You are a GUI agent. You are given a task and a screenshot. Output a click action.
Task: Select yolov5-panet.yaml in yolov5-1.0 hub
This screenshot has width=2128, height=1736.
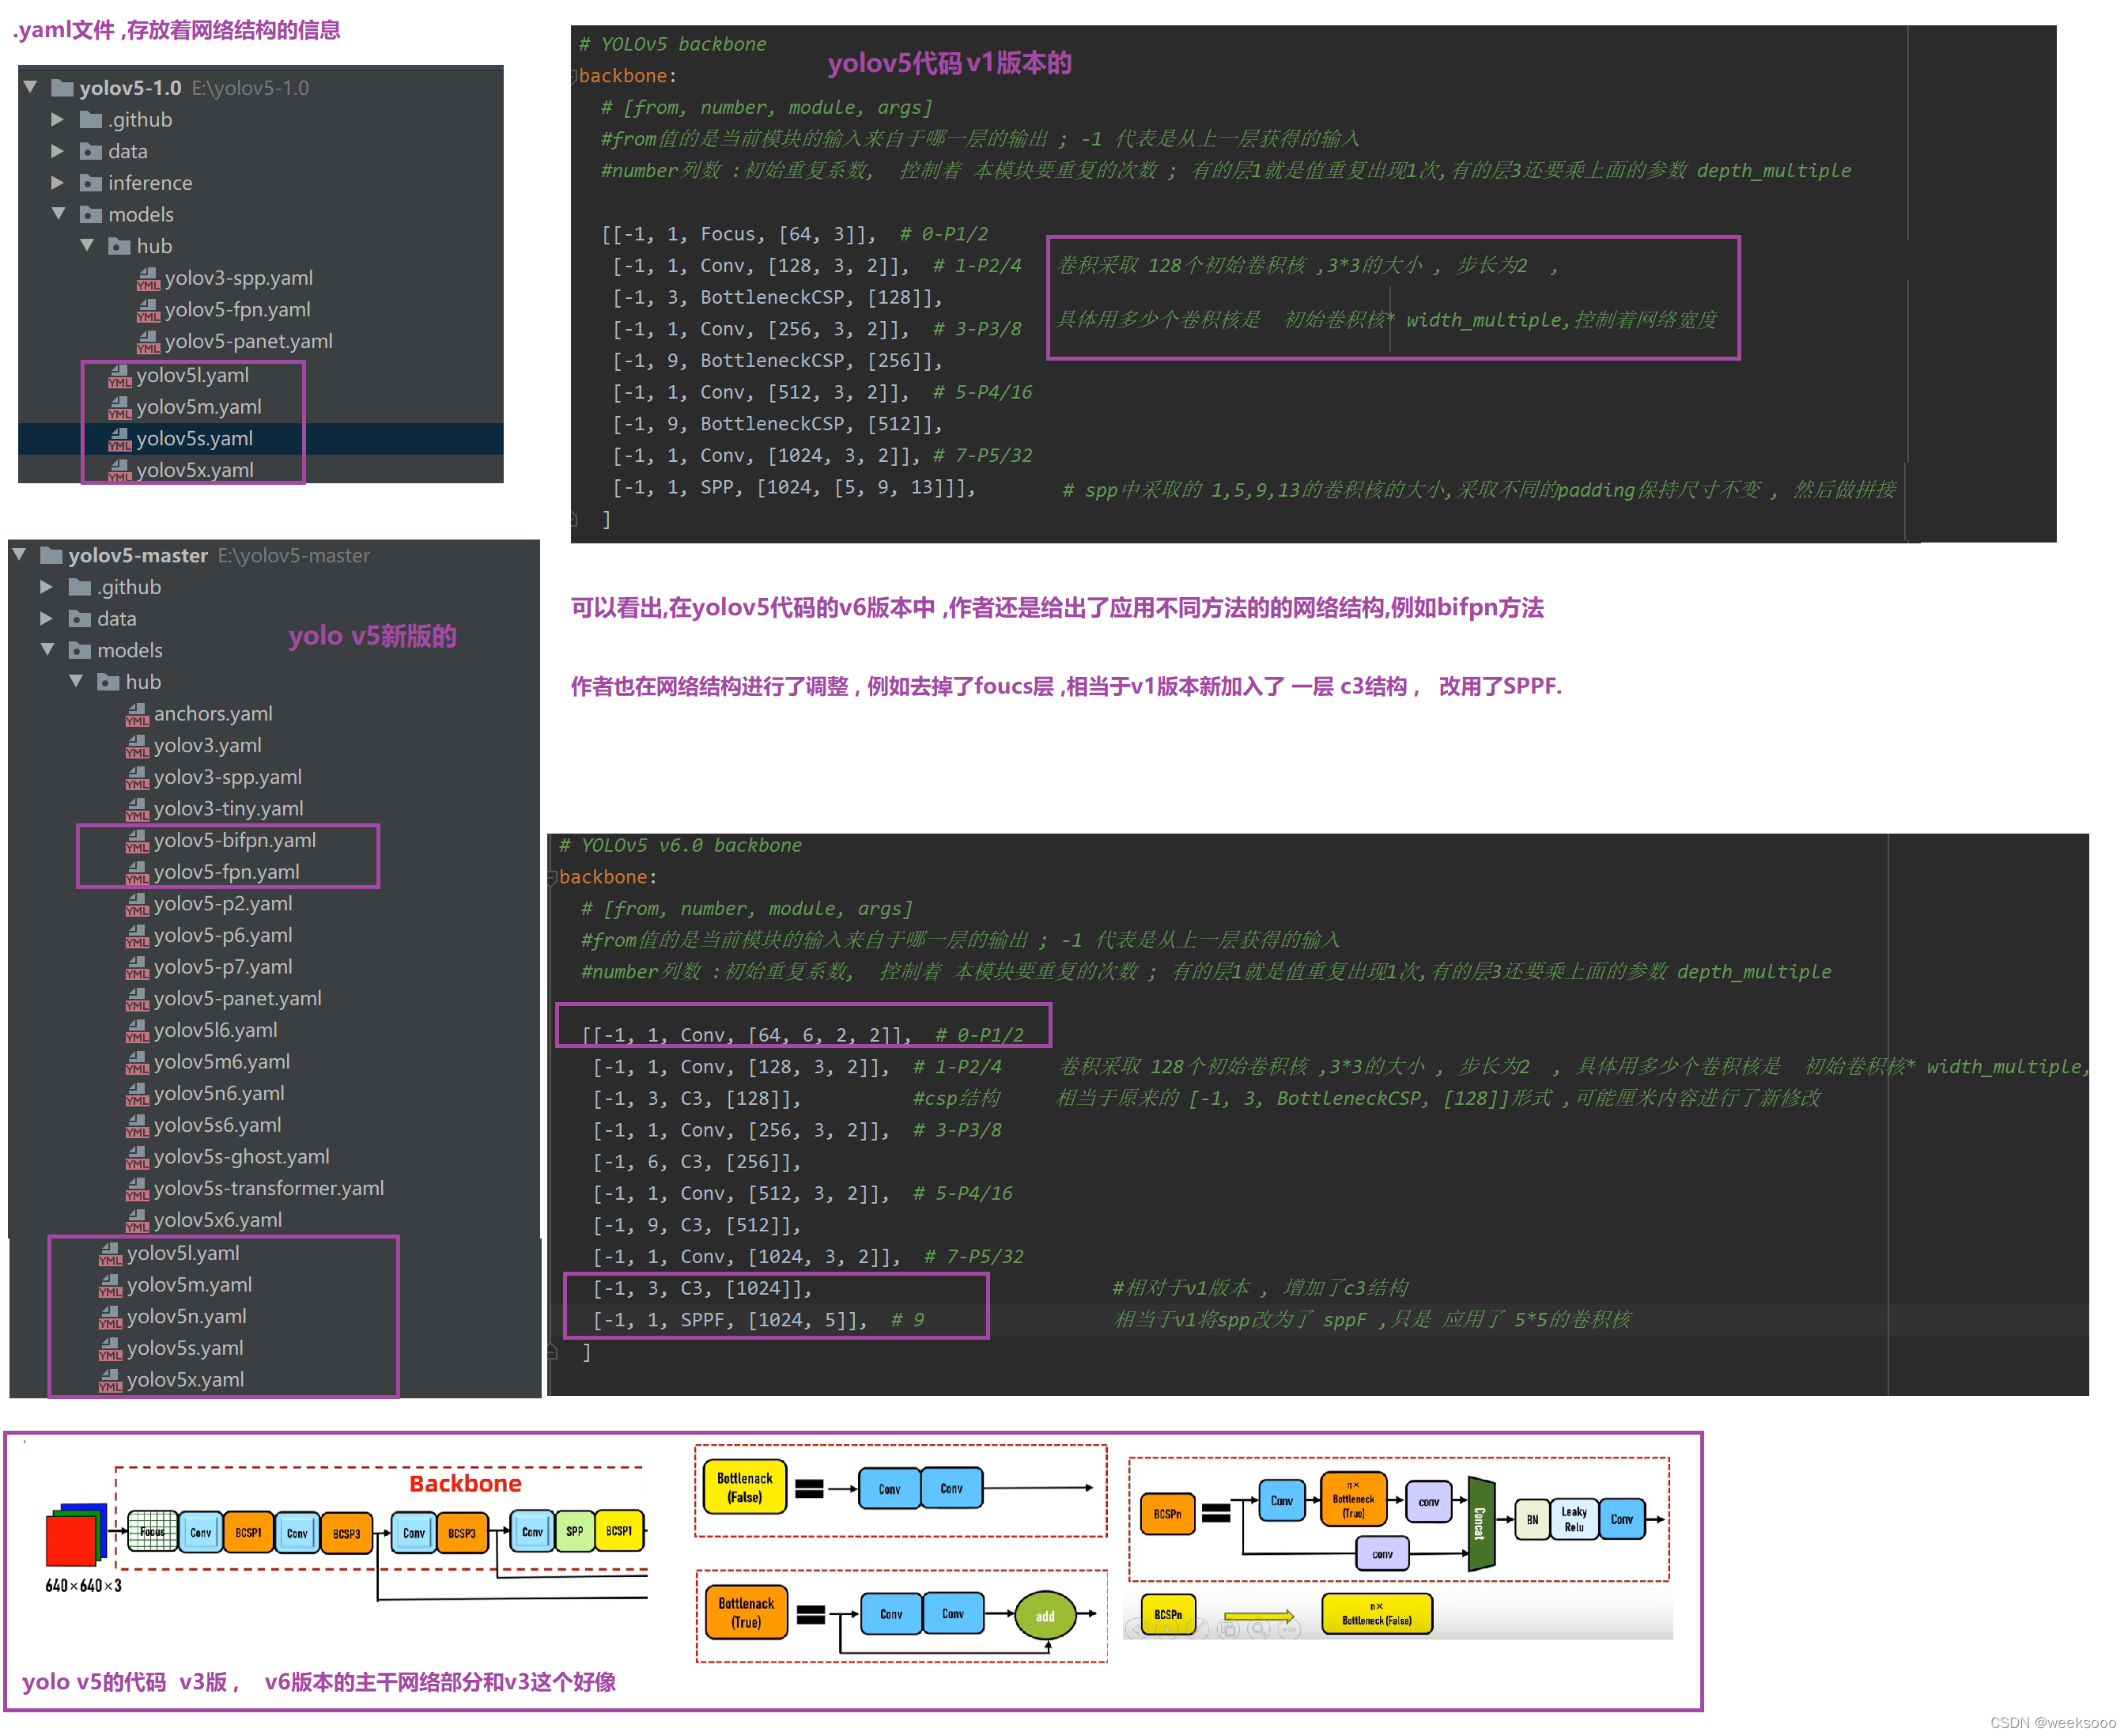tap(248, 341)
